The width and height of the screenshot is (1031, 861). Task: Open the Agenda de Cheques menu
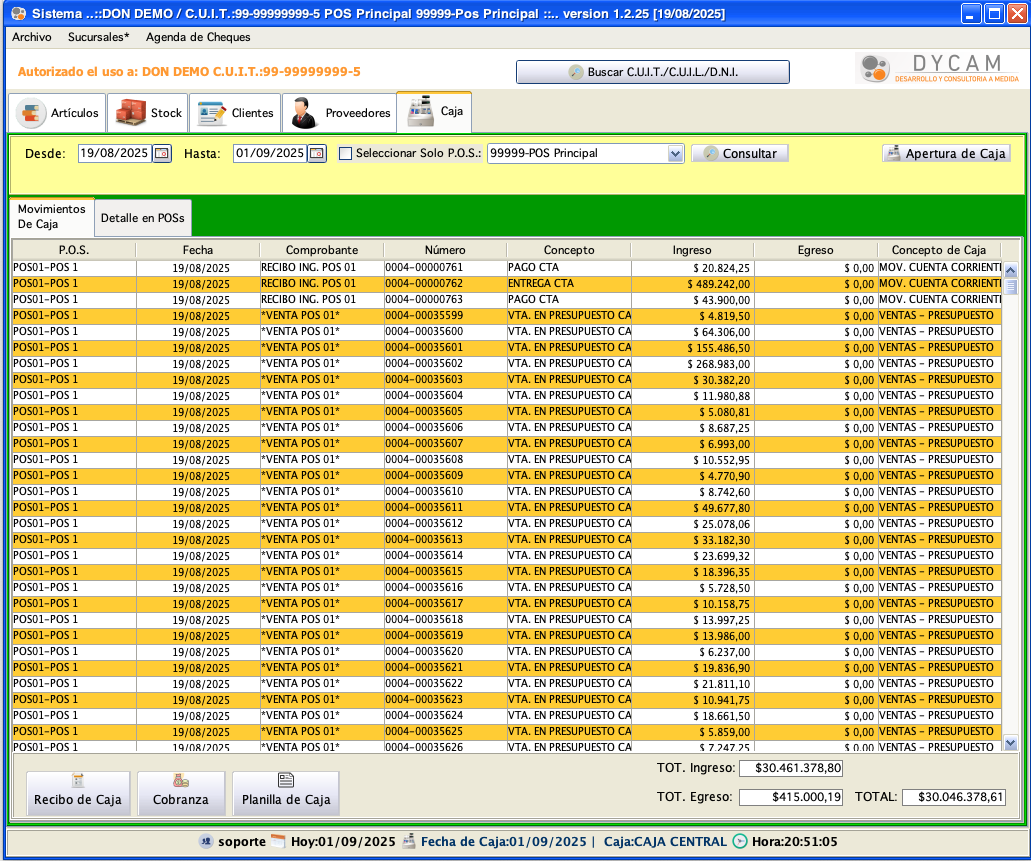(x=198, y=37)
